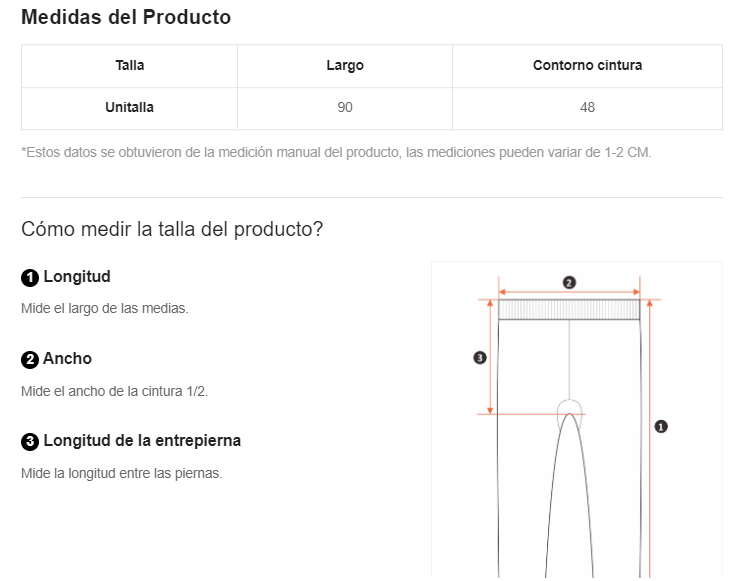Click the Mide el ancho de la cintura text
This screenshot has width=731, height=581.
click(114, 390)
